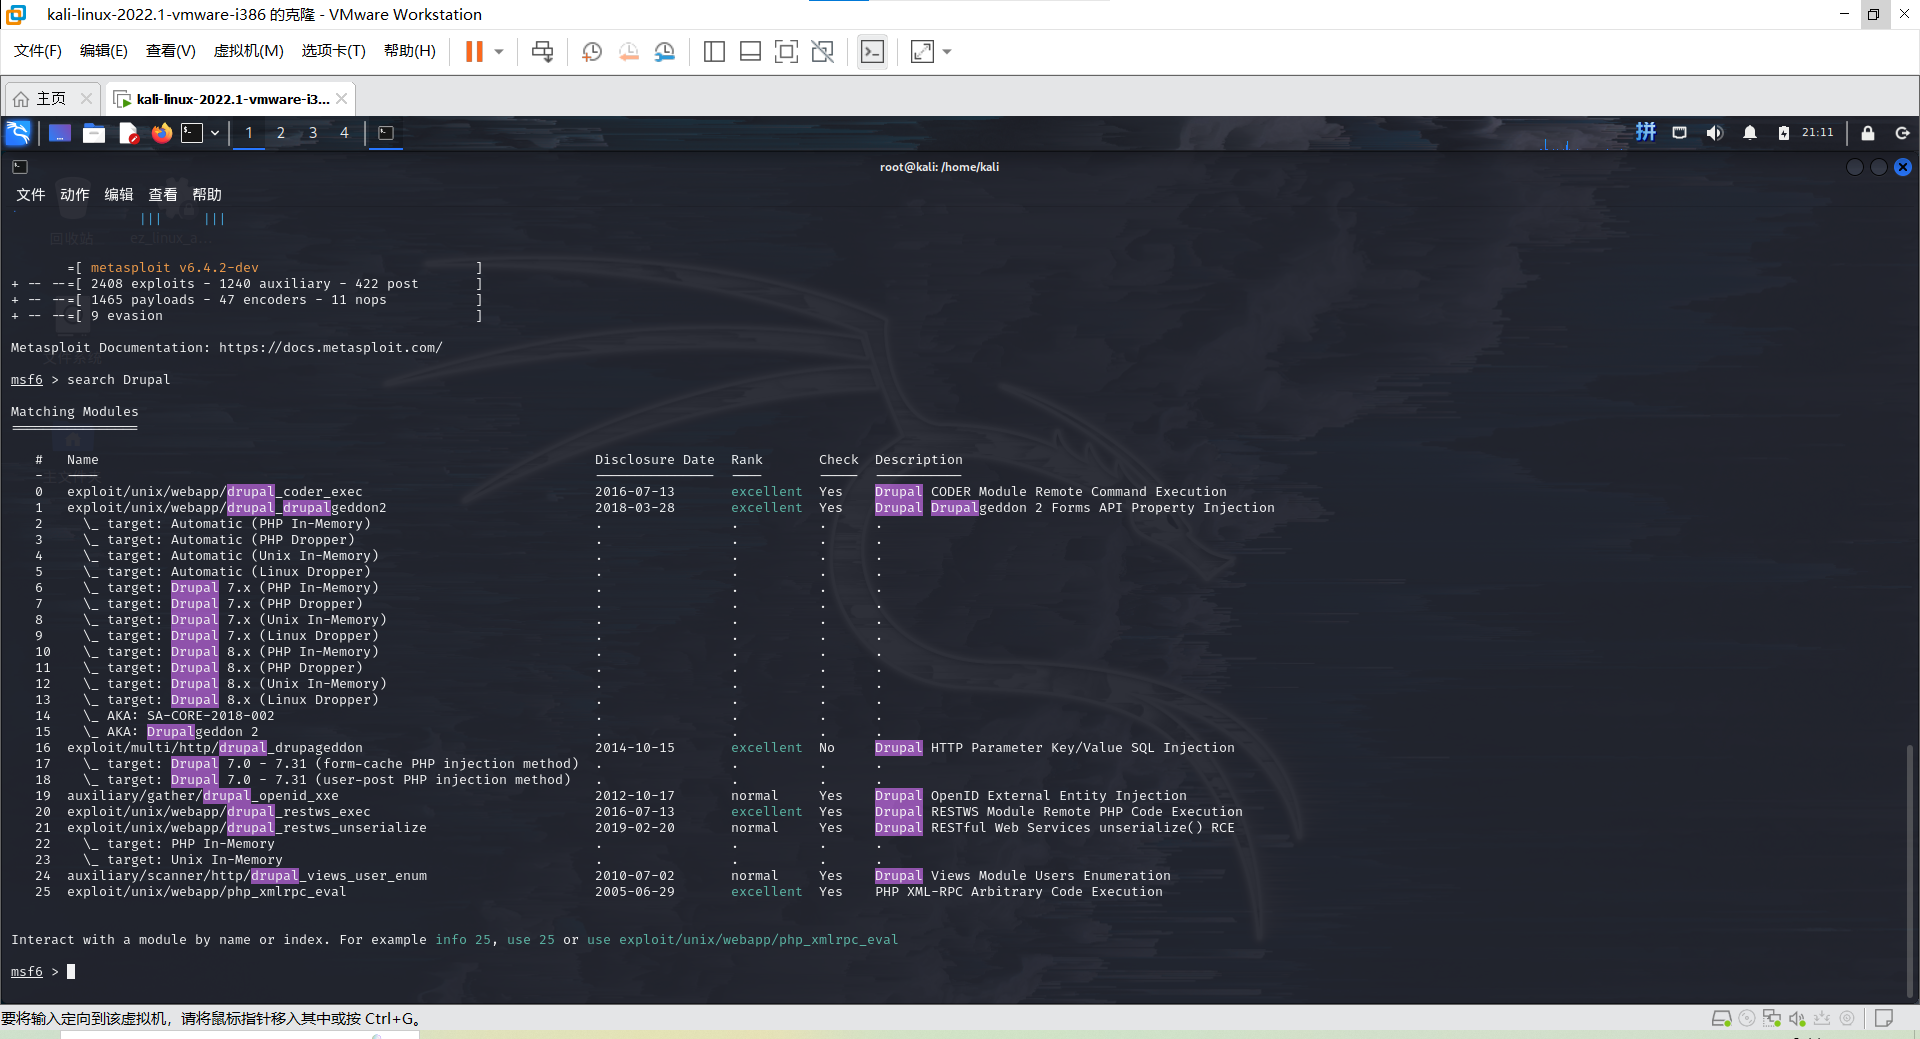Toggle the console view button
This screenshot has height=1039, width=1920.
pos(872,51)
